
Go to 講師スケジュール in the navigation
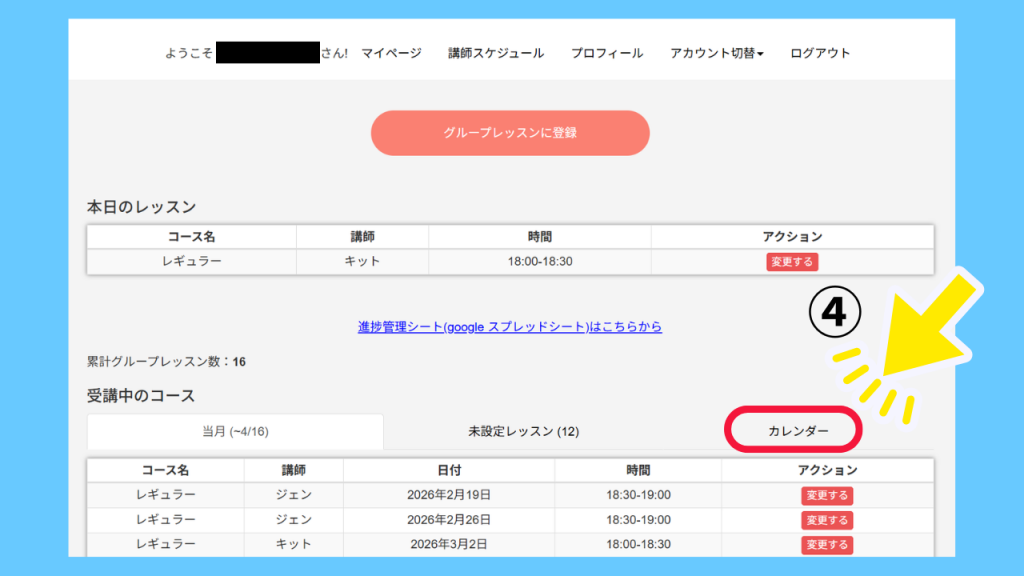[x=496, y=53]
